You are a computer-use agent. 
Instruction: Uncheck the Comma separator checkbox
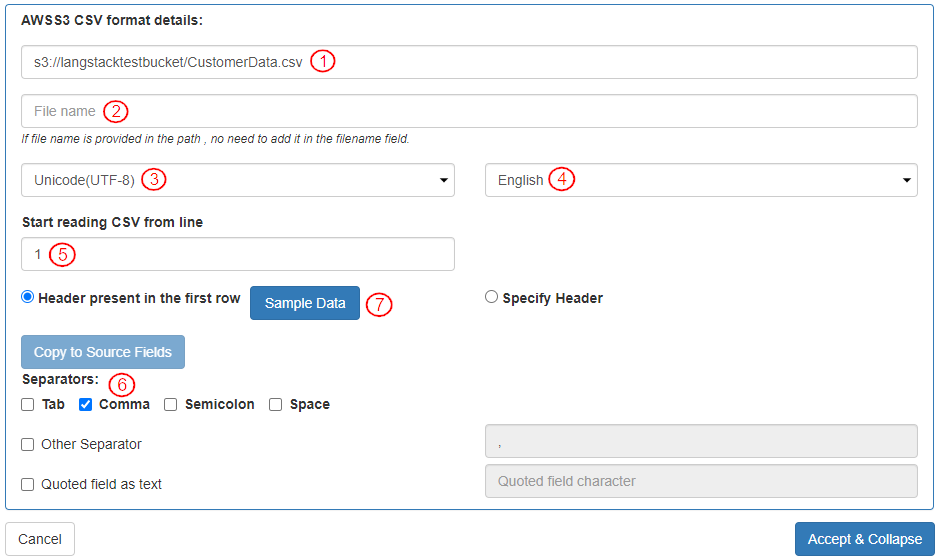pos(86,405)
